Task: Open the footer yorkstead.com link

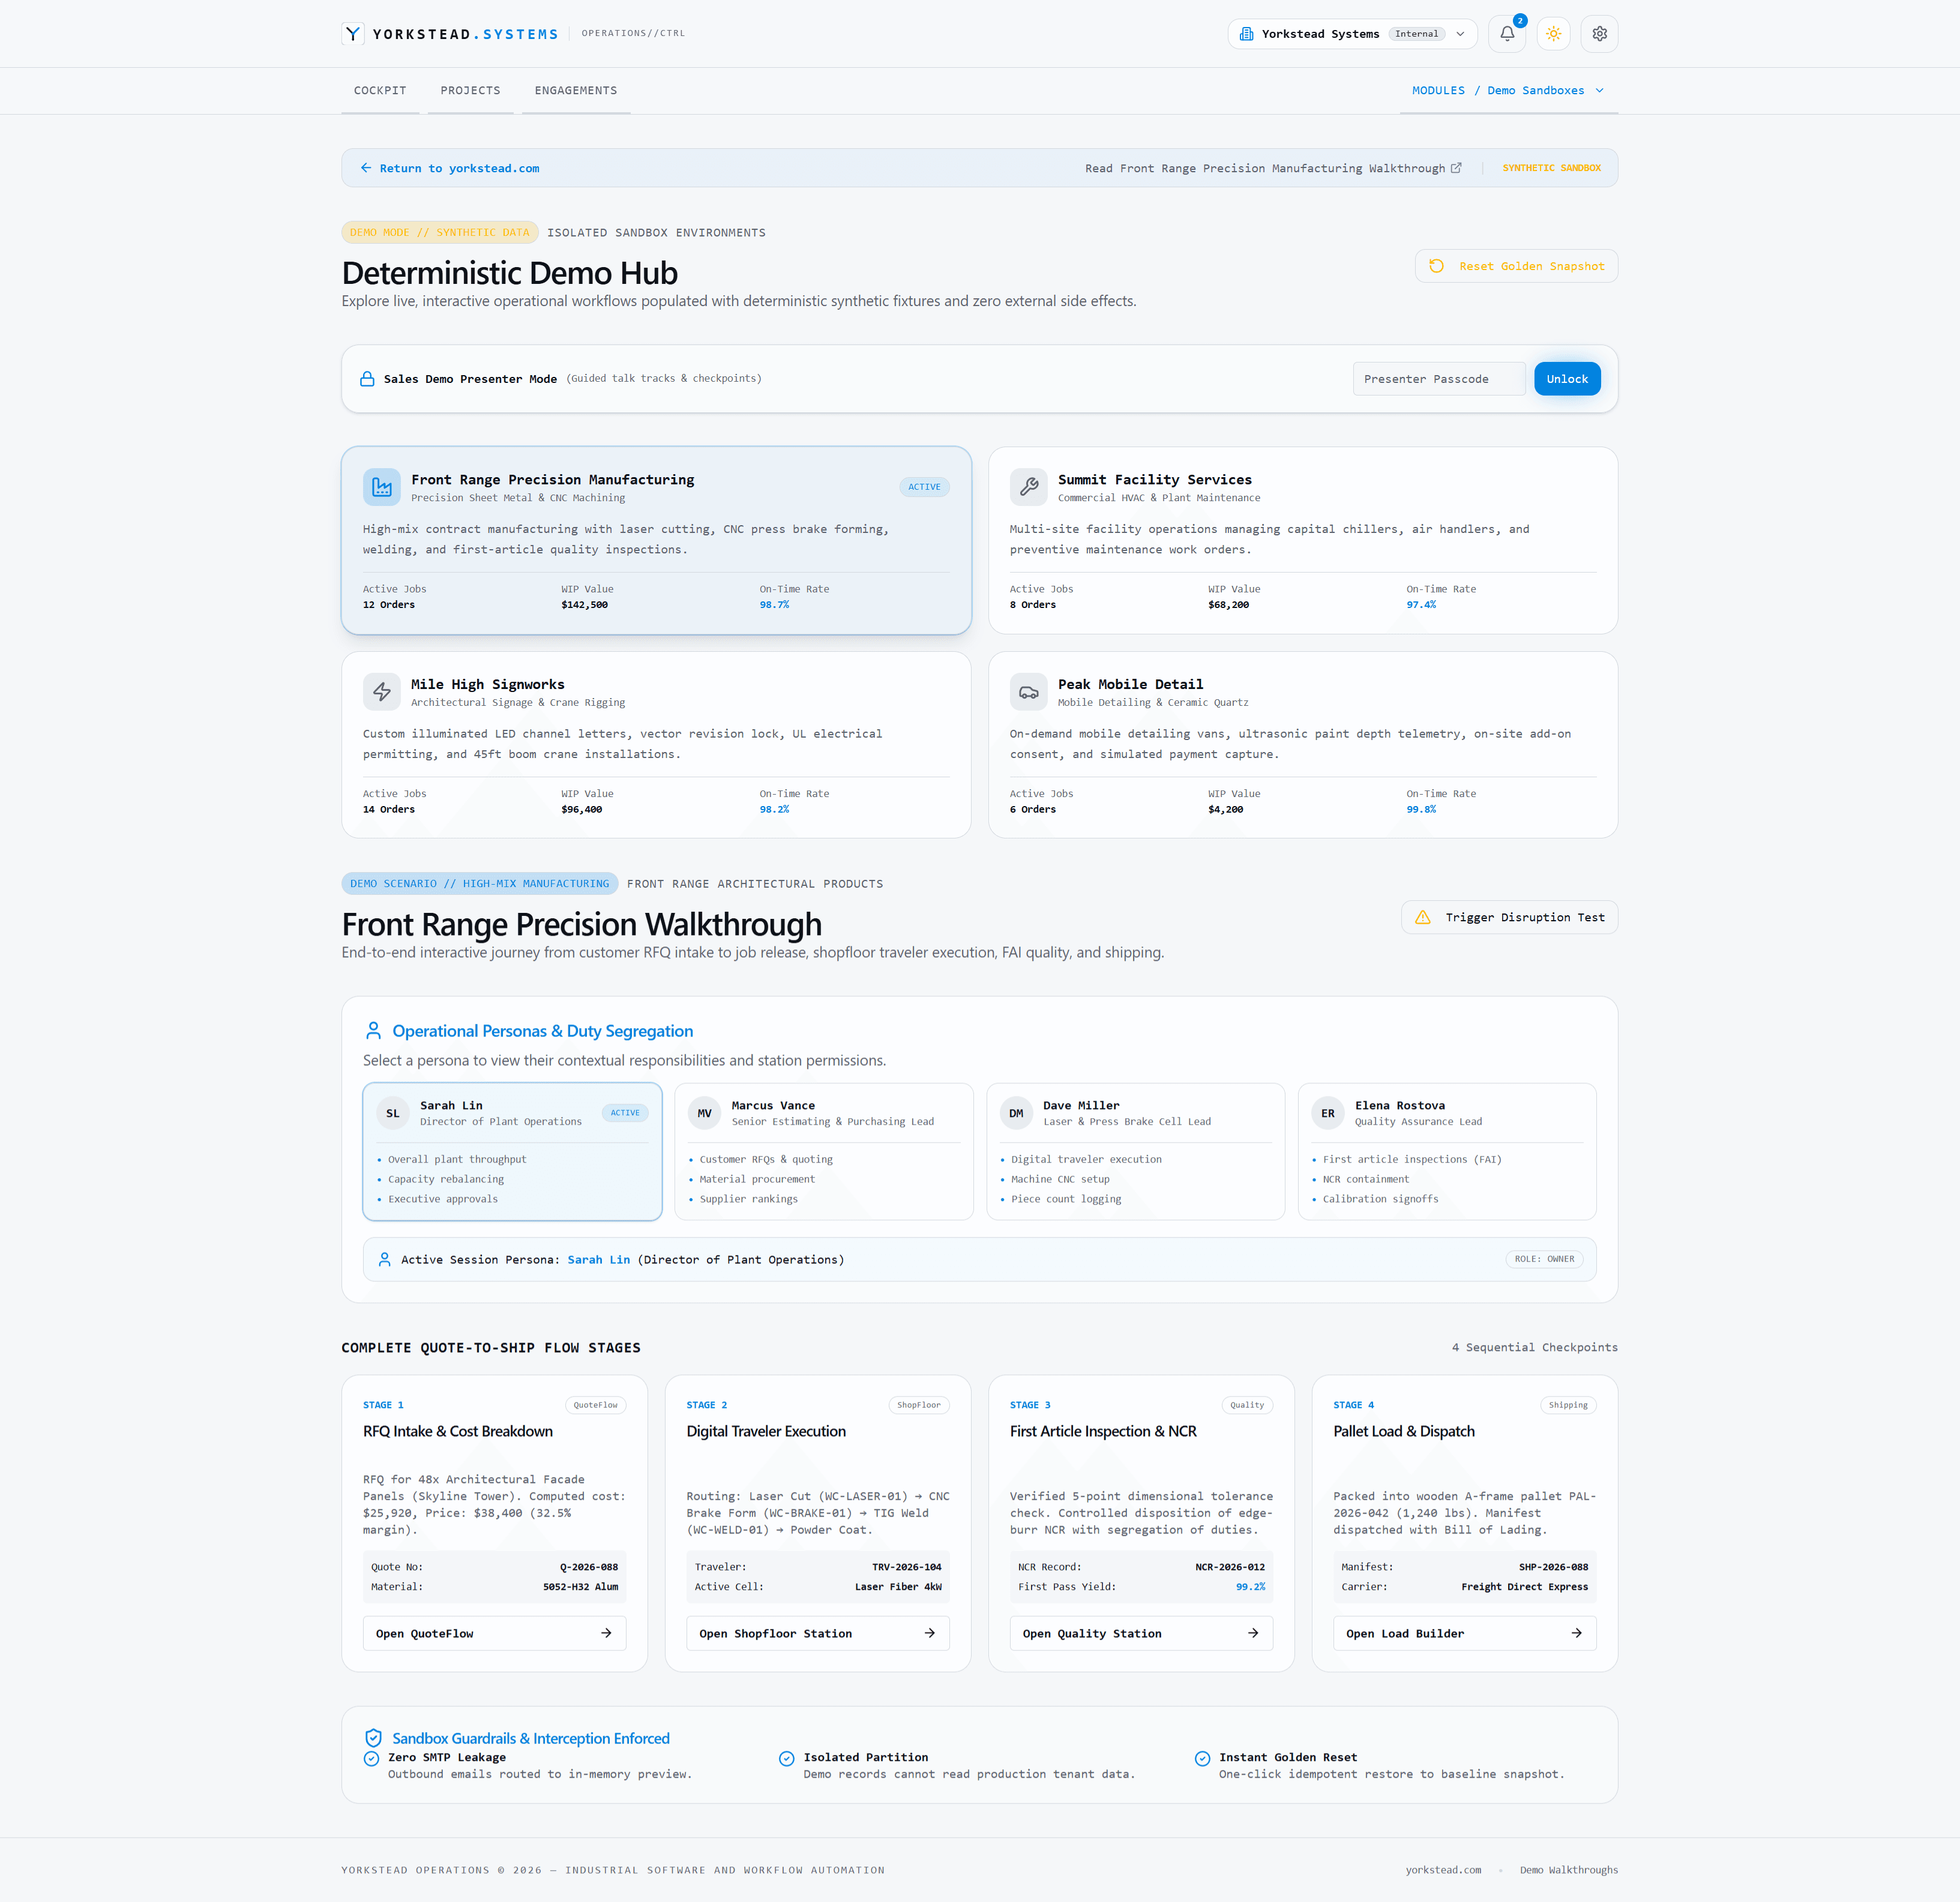Action: coord(1443,1870)
